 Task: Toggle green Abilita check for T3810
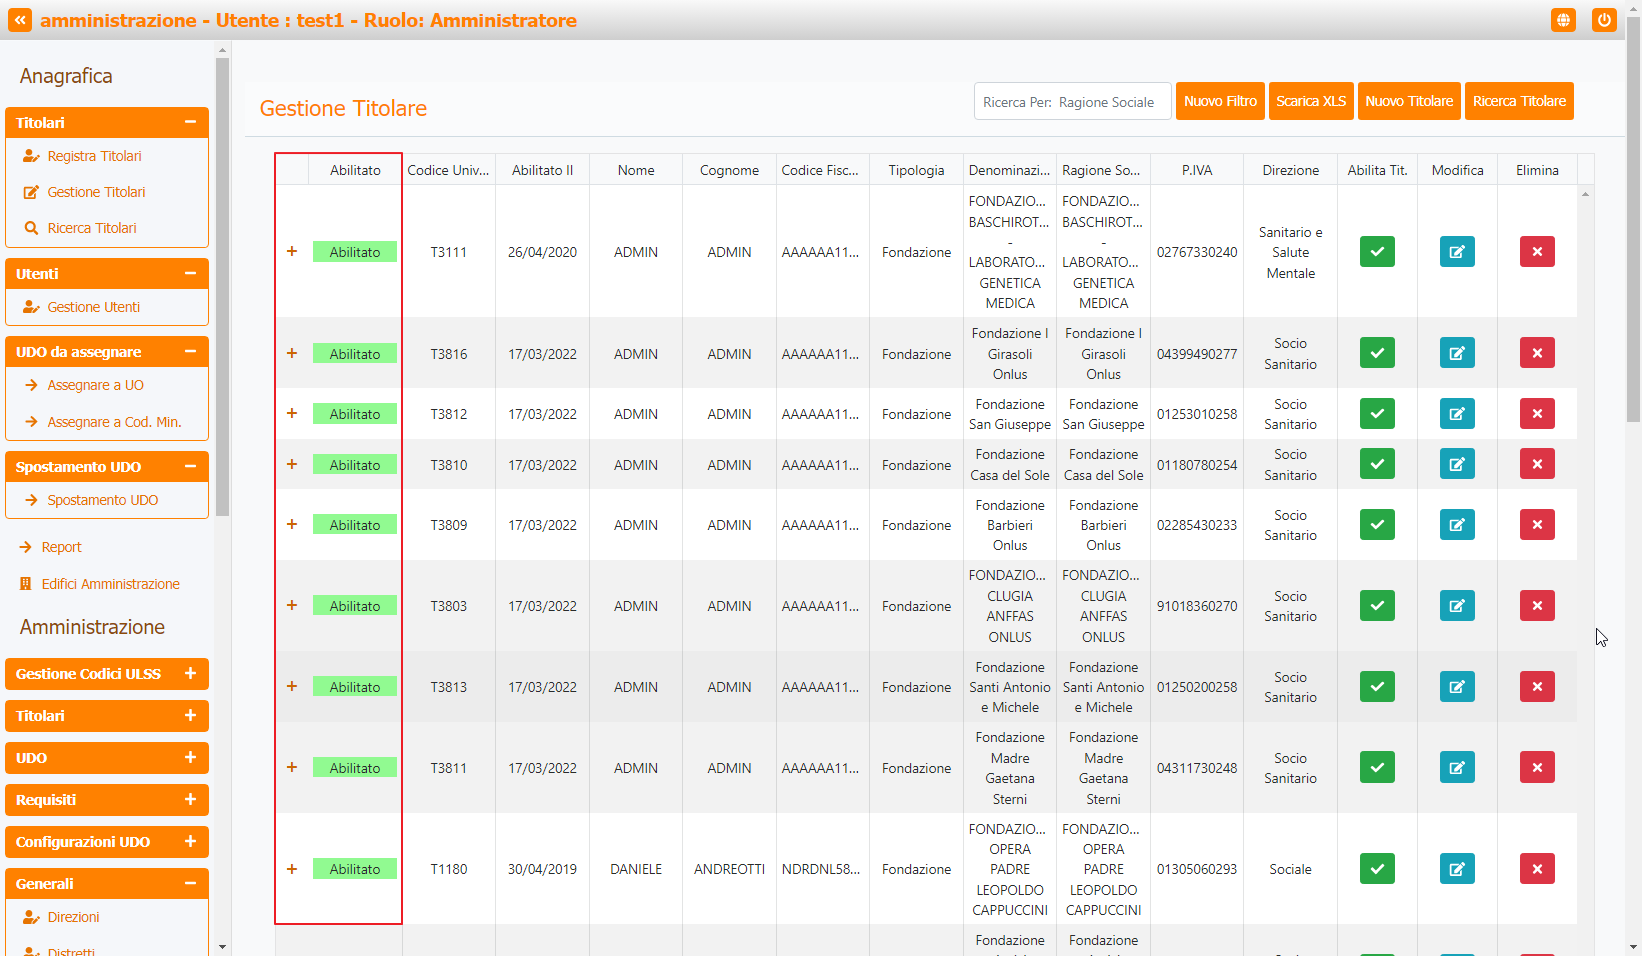pyautogui.click(x=1376, y=464)
